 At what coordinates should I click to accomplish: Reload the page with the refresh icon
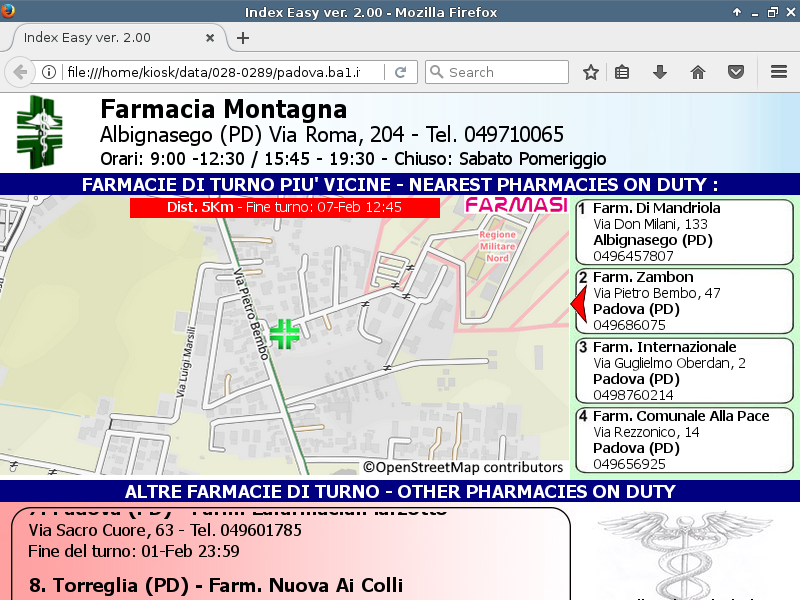pyautogui.click(x=400, y=72)
